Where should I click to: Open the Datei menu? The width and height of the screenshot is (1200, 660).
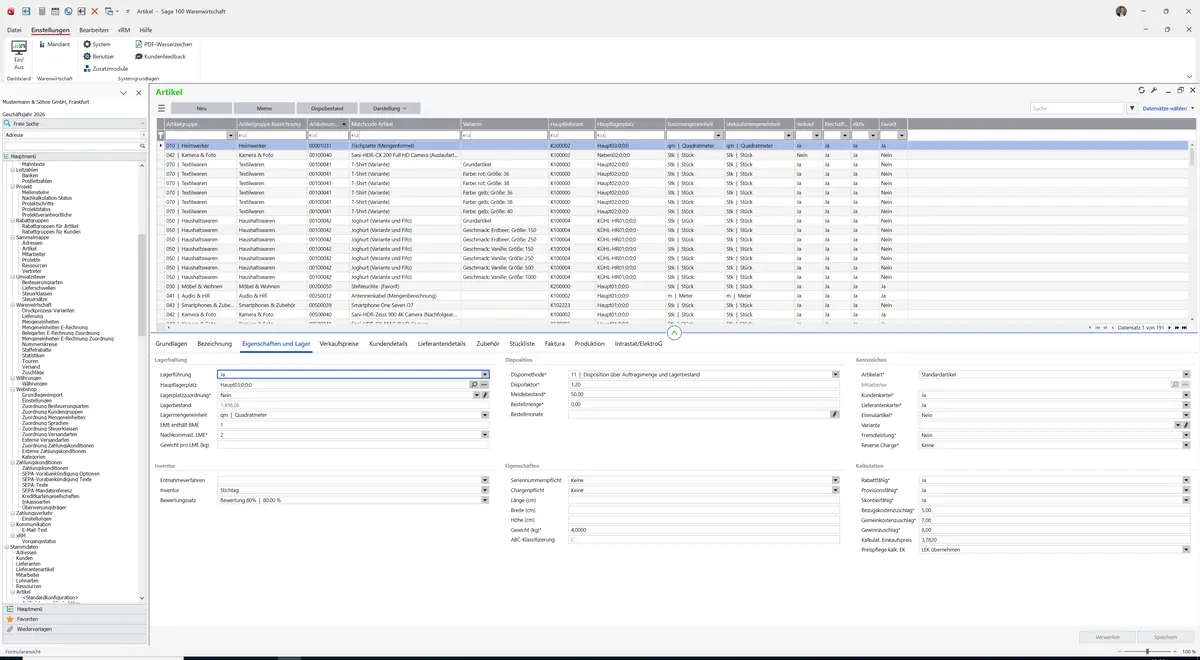pos(14,30)
